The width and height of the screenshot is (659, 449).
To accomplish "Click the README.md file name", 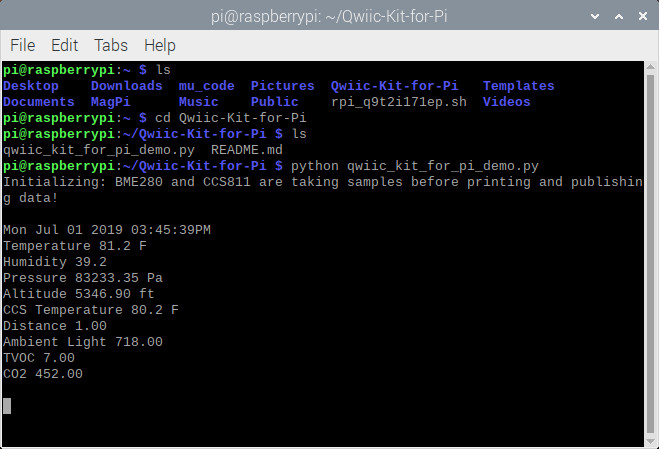I will click(247, 150).
